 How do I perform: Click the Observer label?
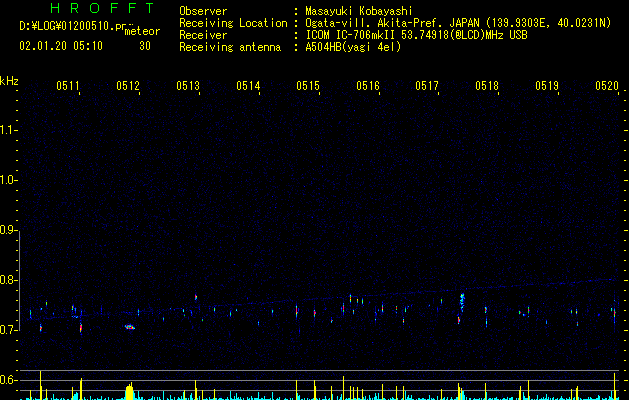pyautogui.click(x=203, y=11)
